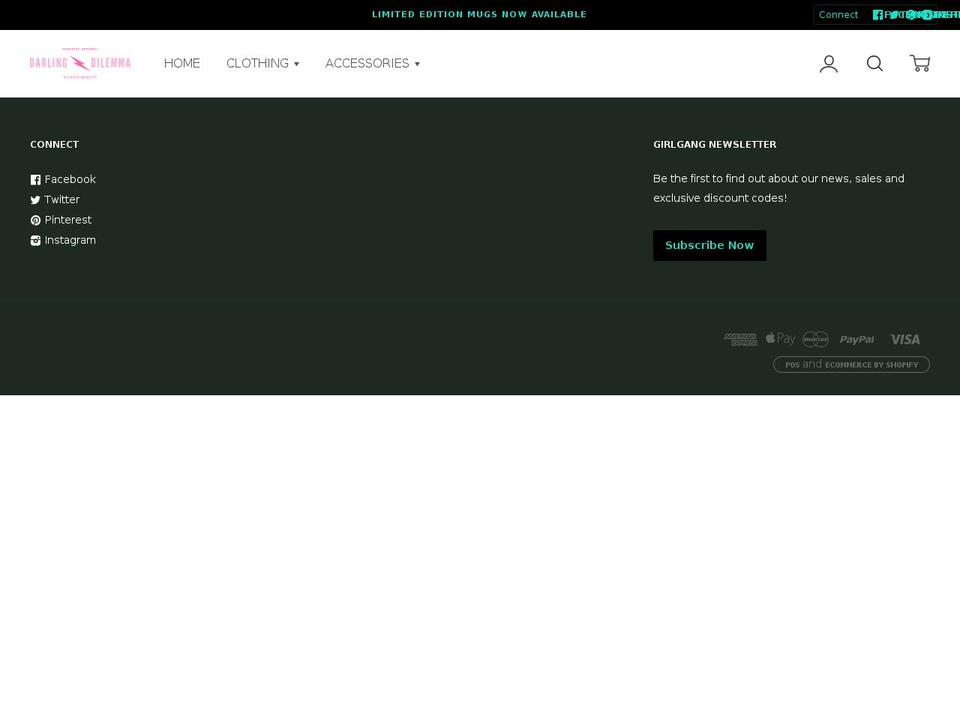Click the CONNECT footer heading
This screenshot has width=960, height=720.
(x=54, y=144)
